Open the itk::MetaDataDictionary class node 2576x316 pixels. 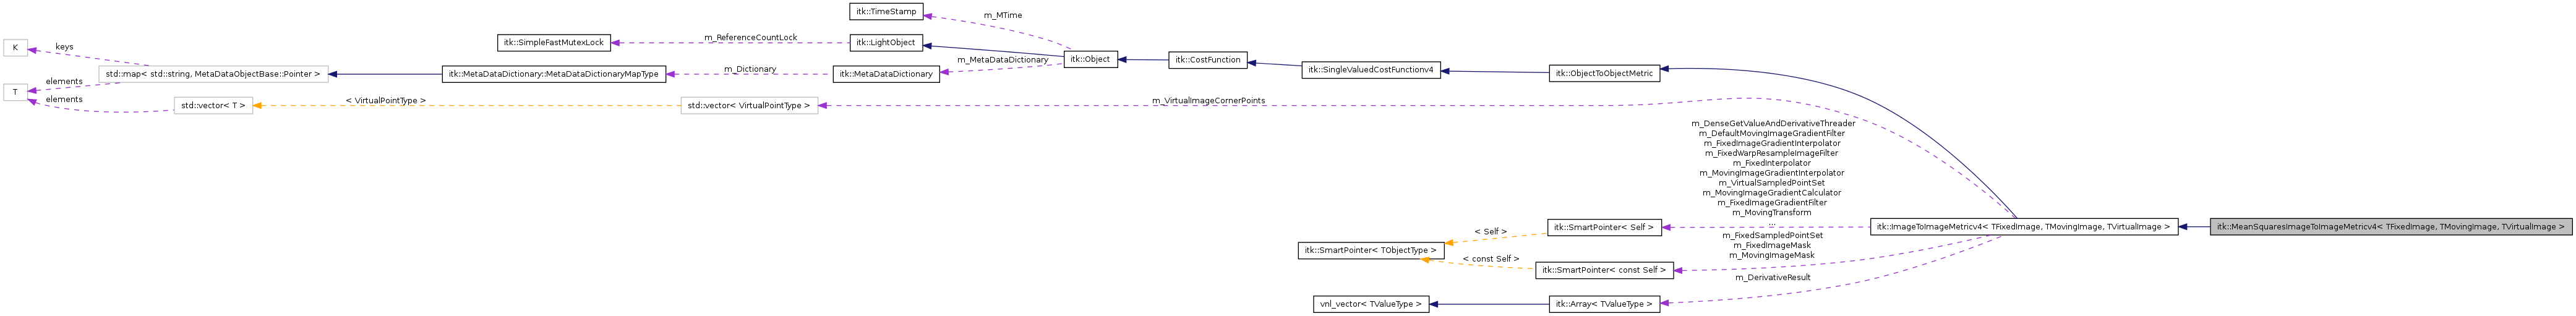tap(886, 74)
